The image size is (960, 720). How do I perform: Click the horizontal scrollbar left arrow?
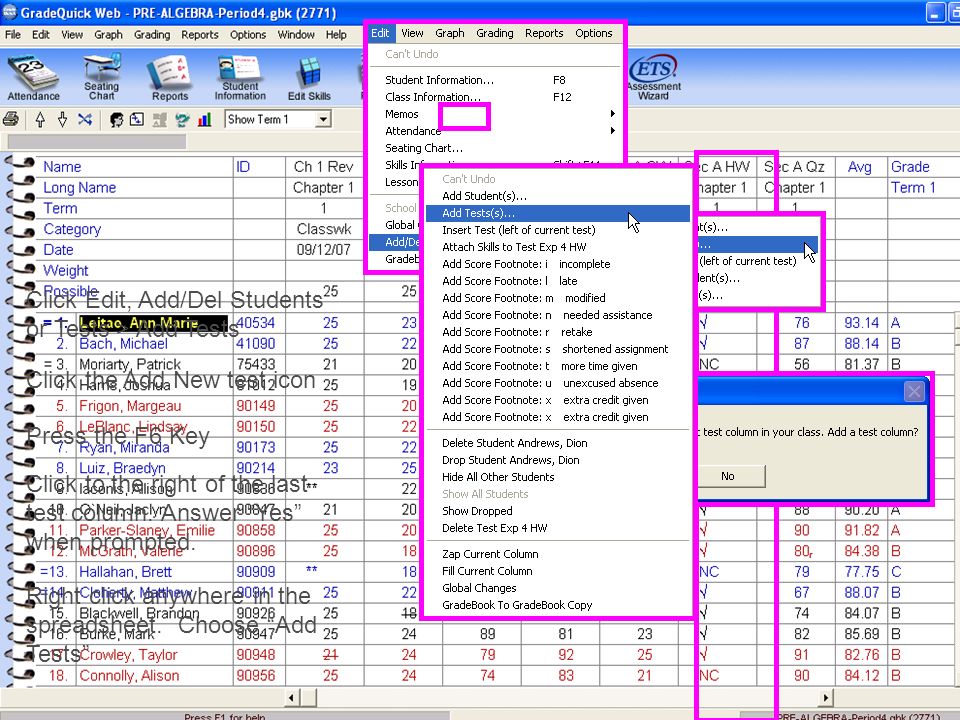click(x=292, y=697)
